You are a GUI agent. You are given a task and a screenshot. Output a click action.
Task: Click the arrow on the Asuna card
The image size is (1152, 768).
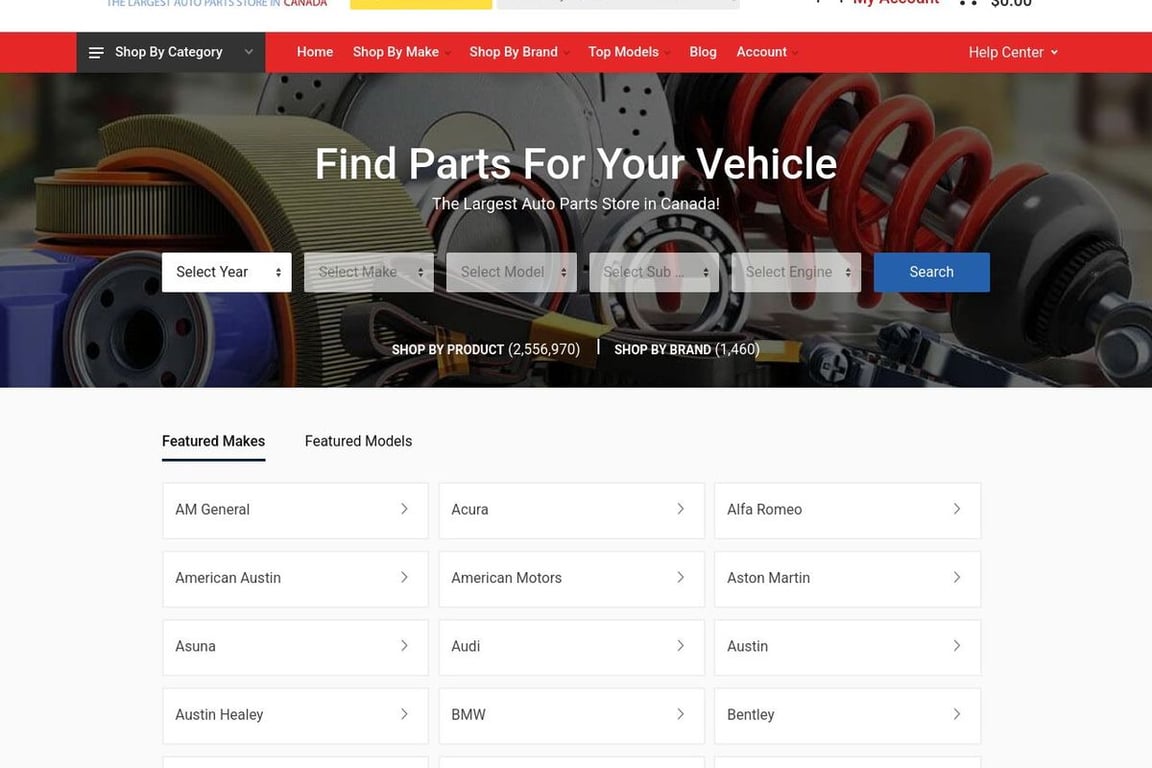point(404,646)
